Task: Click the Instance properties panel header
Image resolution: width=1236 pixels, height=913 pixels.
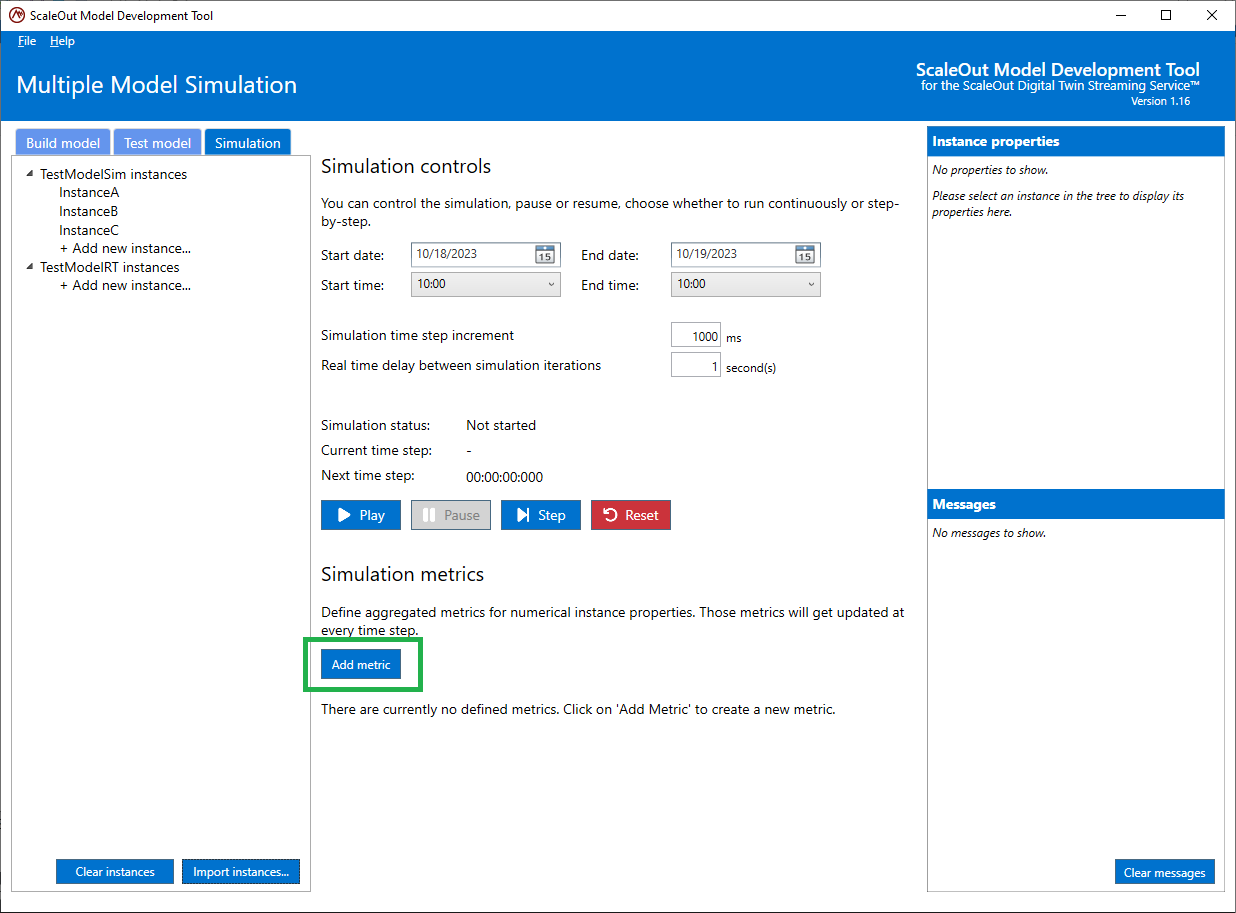Action: click(1076, 141)
